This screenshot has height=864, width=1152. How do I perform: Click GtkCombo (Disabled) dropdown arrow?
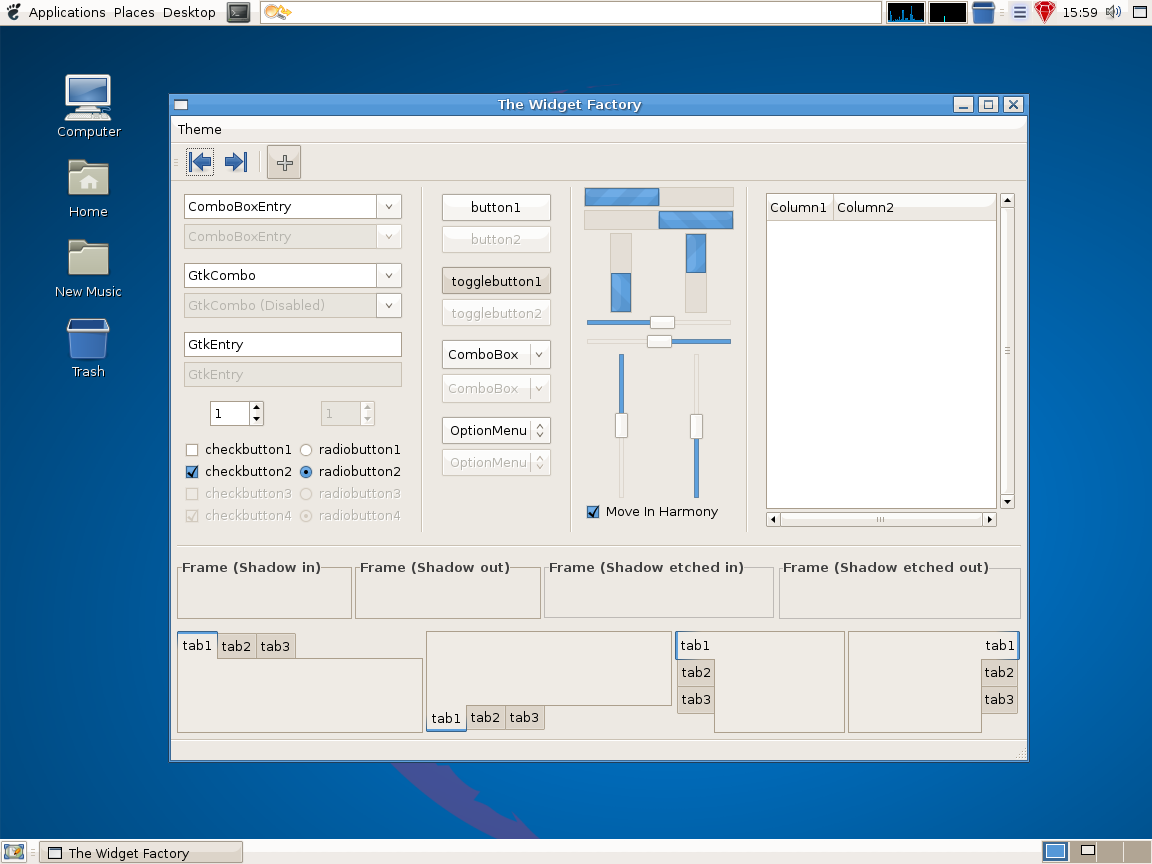[389, 306]
